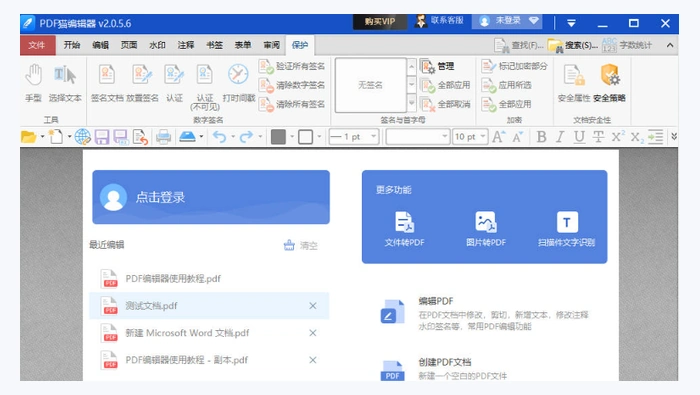This screenshot has height=395, width=700.
Task: Mark sections for redaction
Action: 514,66
